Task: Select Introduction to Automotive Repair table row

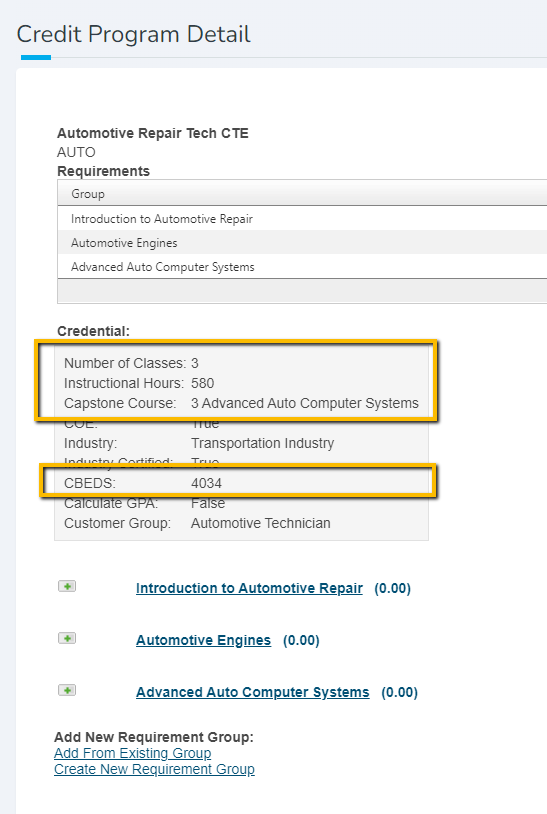Action: coord(302,219)
